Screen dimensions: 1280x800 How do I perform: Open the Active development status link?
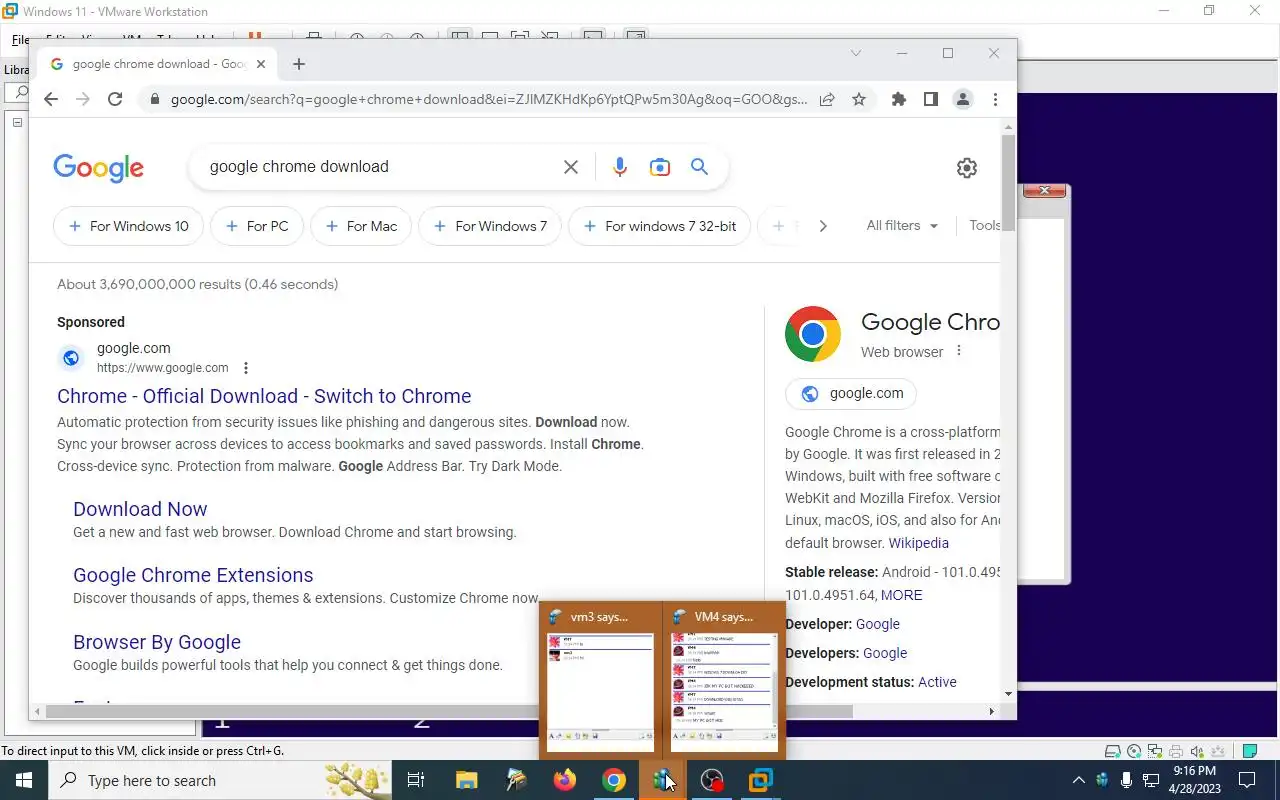pos(937,682)
